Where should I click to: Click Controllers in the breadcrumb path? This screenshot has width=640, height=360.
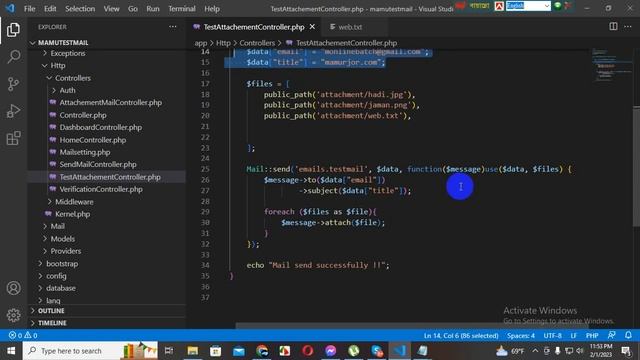pos(257,43)
